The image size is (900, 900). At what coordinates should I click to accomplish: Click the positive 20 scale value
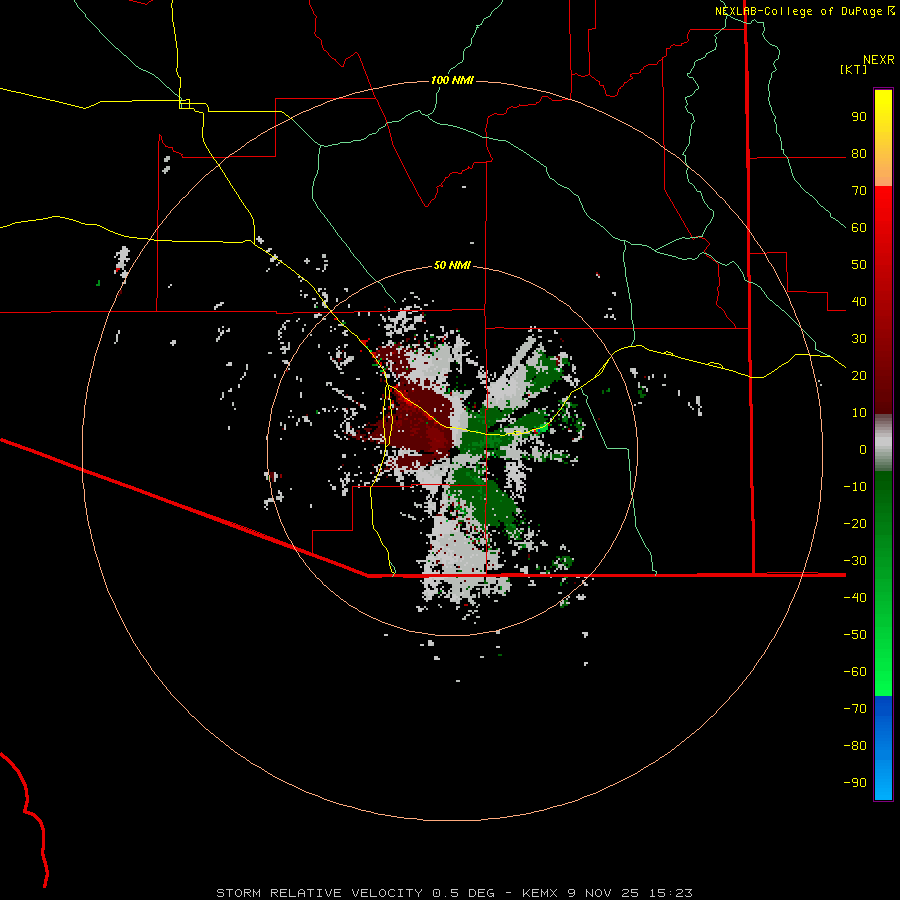tap(859, 375)
